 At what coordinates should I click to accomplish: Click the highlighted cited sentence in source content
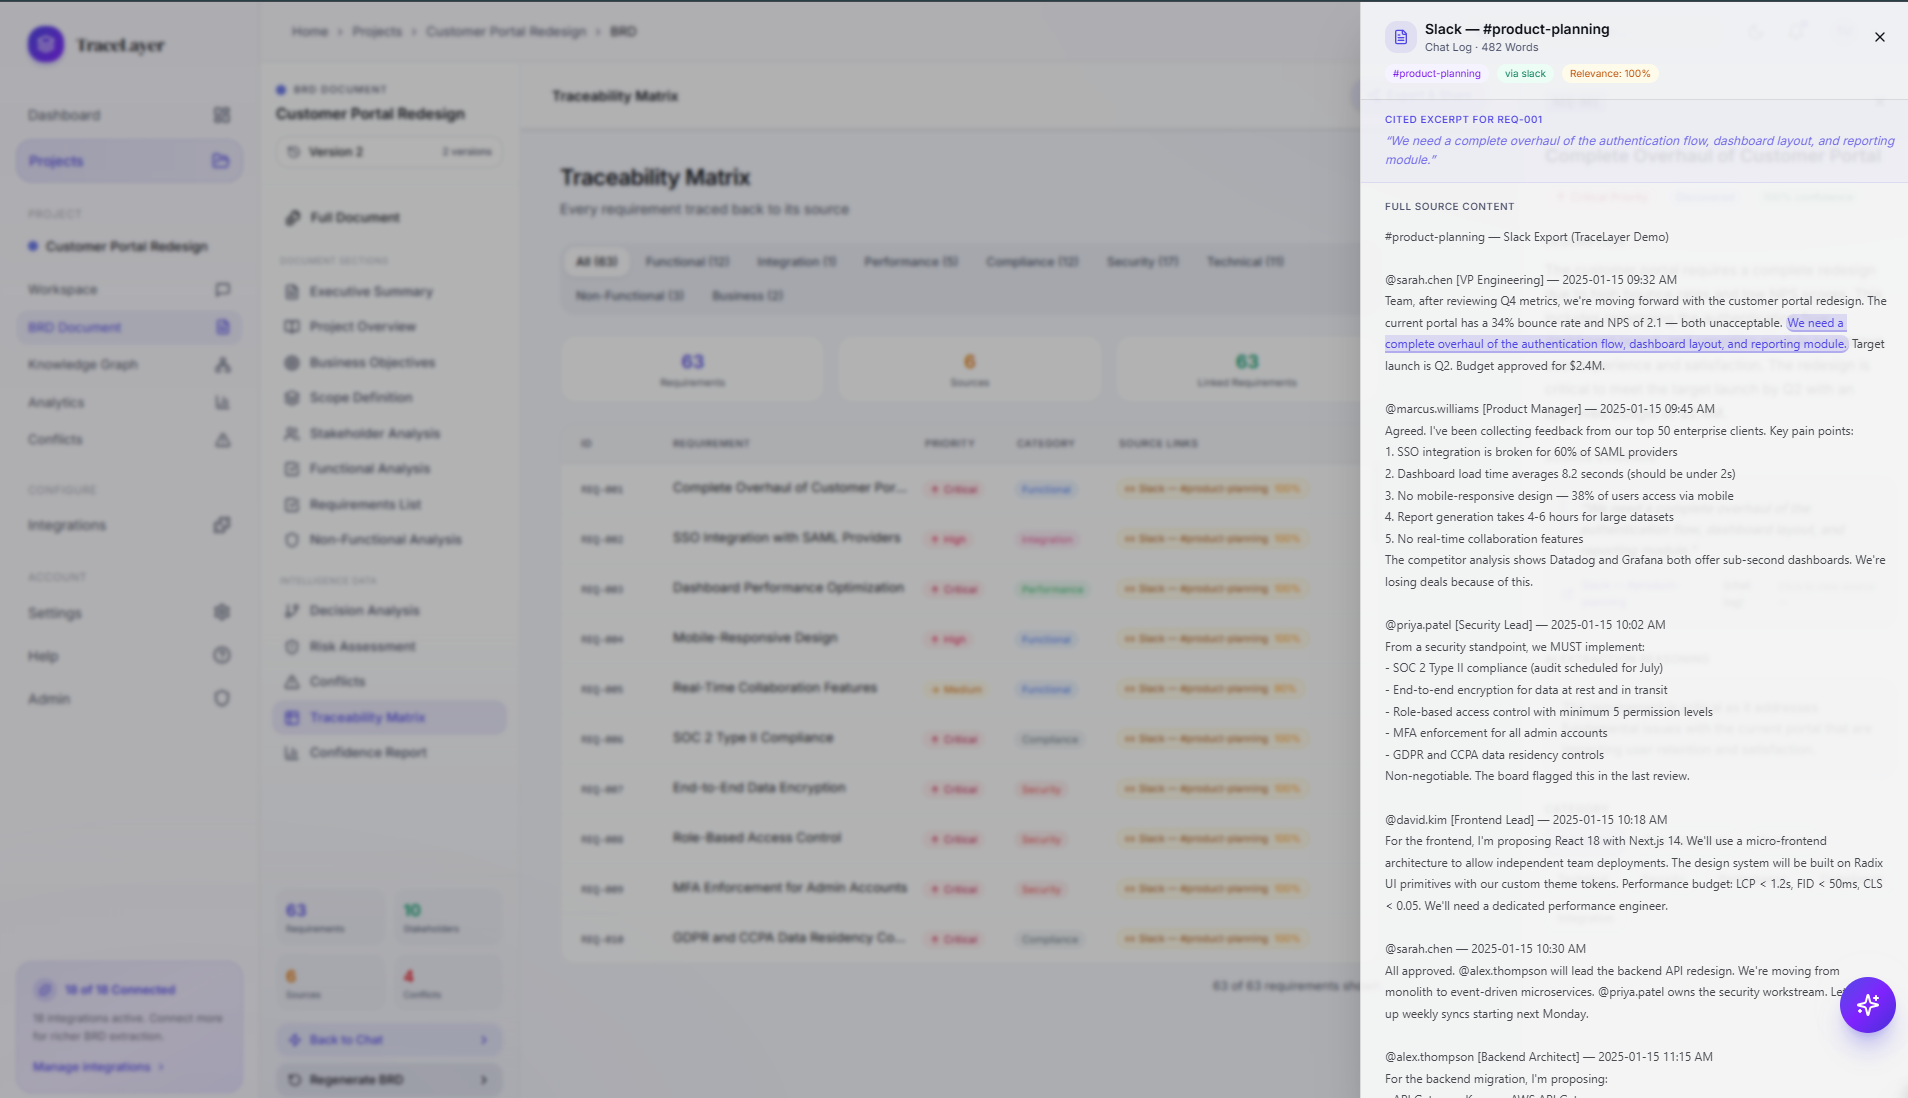(x=1615, y=344)
